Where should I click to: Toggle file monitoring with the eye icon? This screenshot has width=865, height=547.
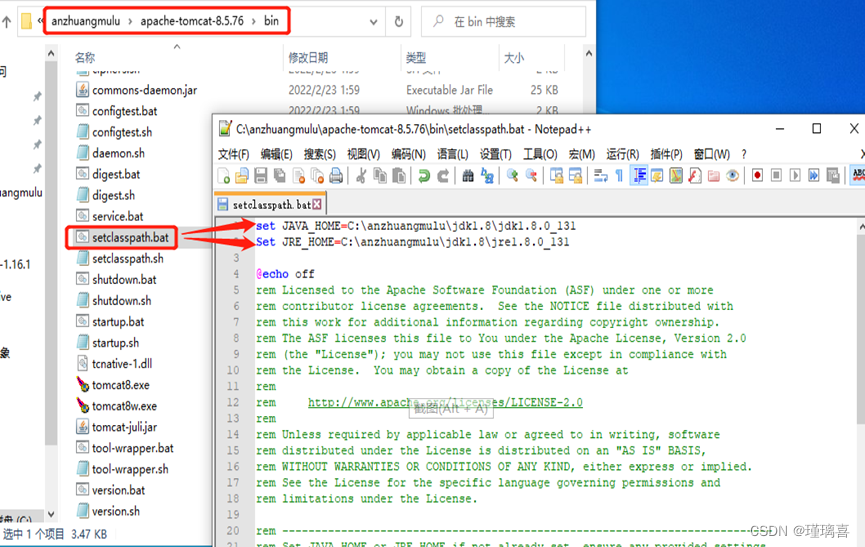732,176
